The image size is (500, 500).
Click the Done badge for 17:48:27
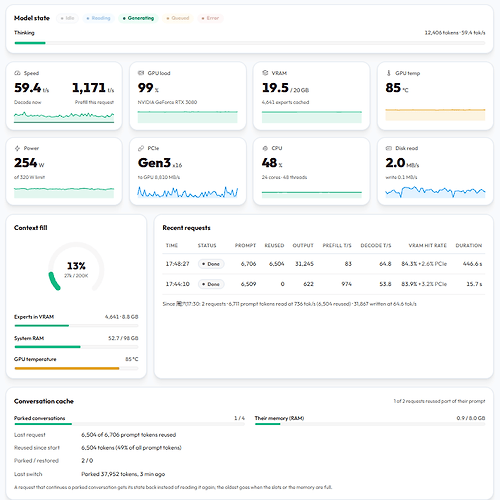coord(211,264)
